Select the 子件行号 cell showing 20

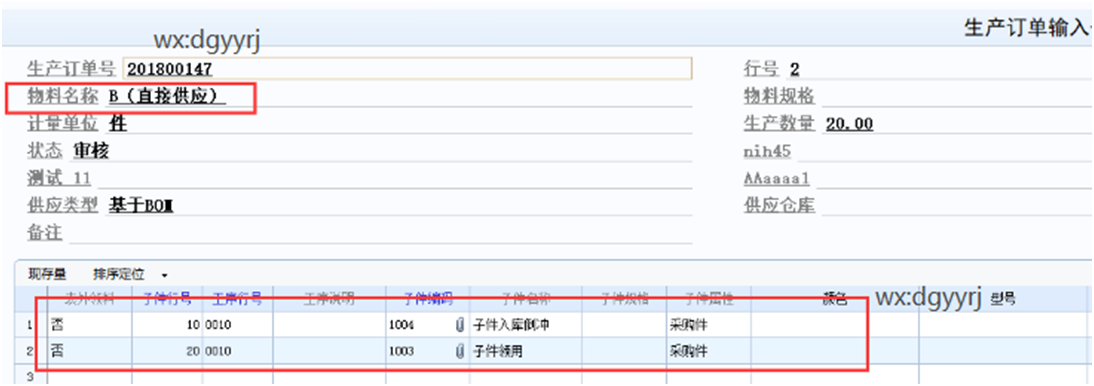pos(167,352)
